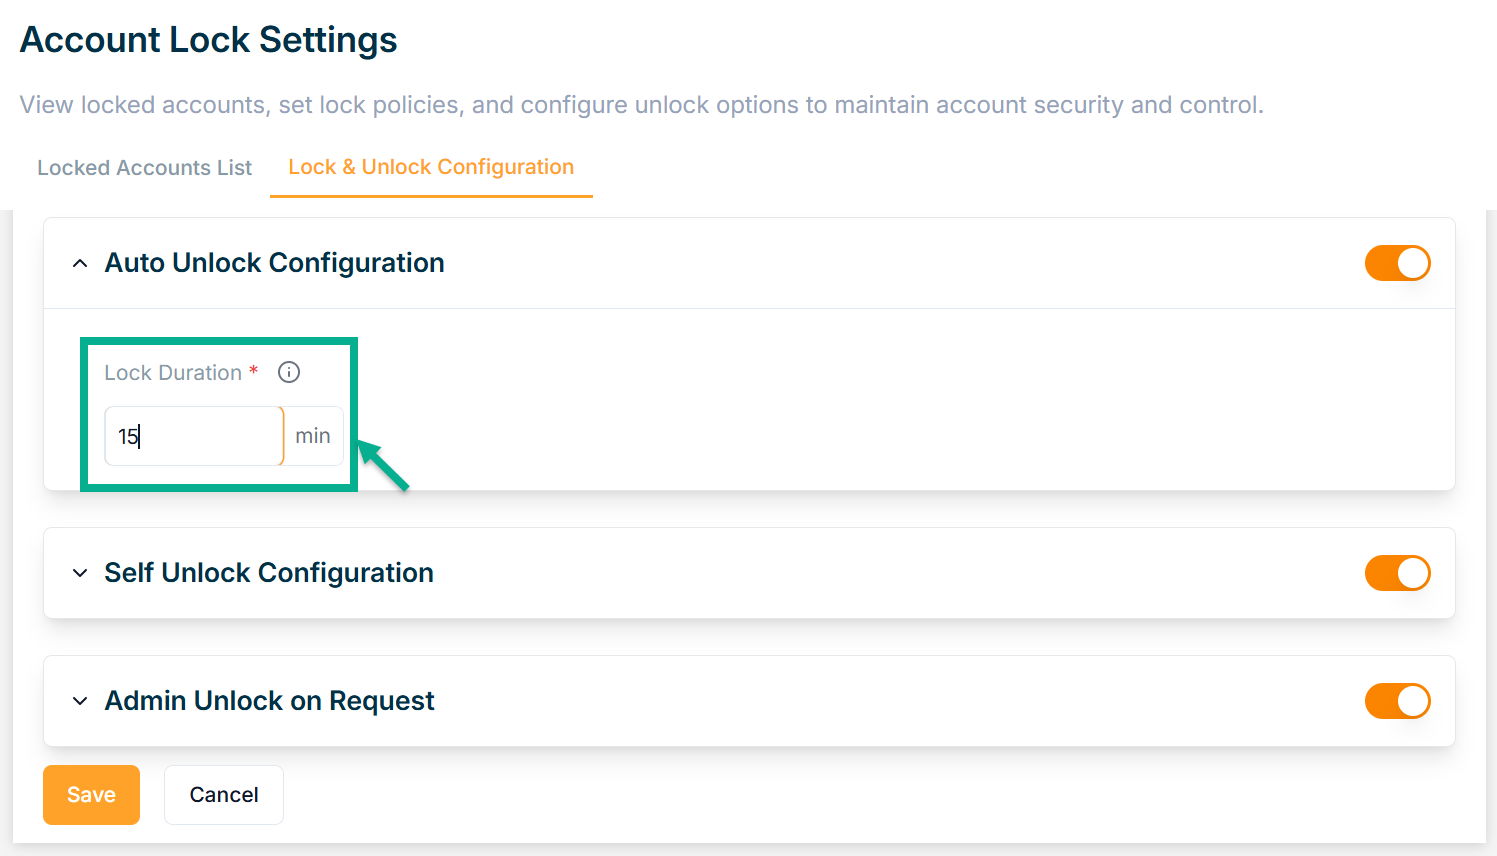This screenshot has height=856, width=1497.
Task: Click the Cancel button
Action: tap(224, 795)
